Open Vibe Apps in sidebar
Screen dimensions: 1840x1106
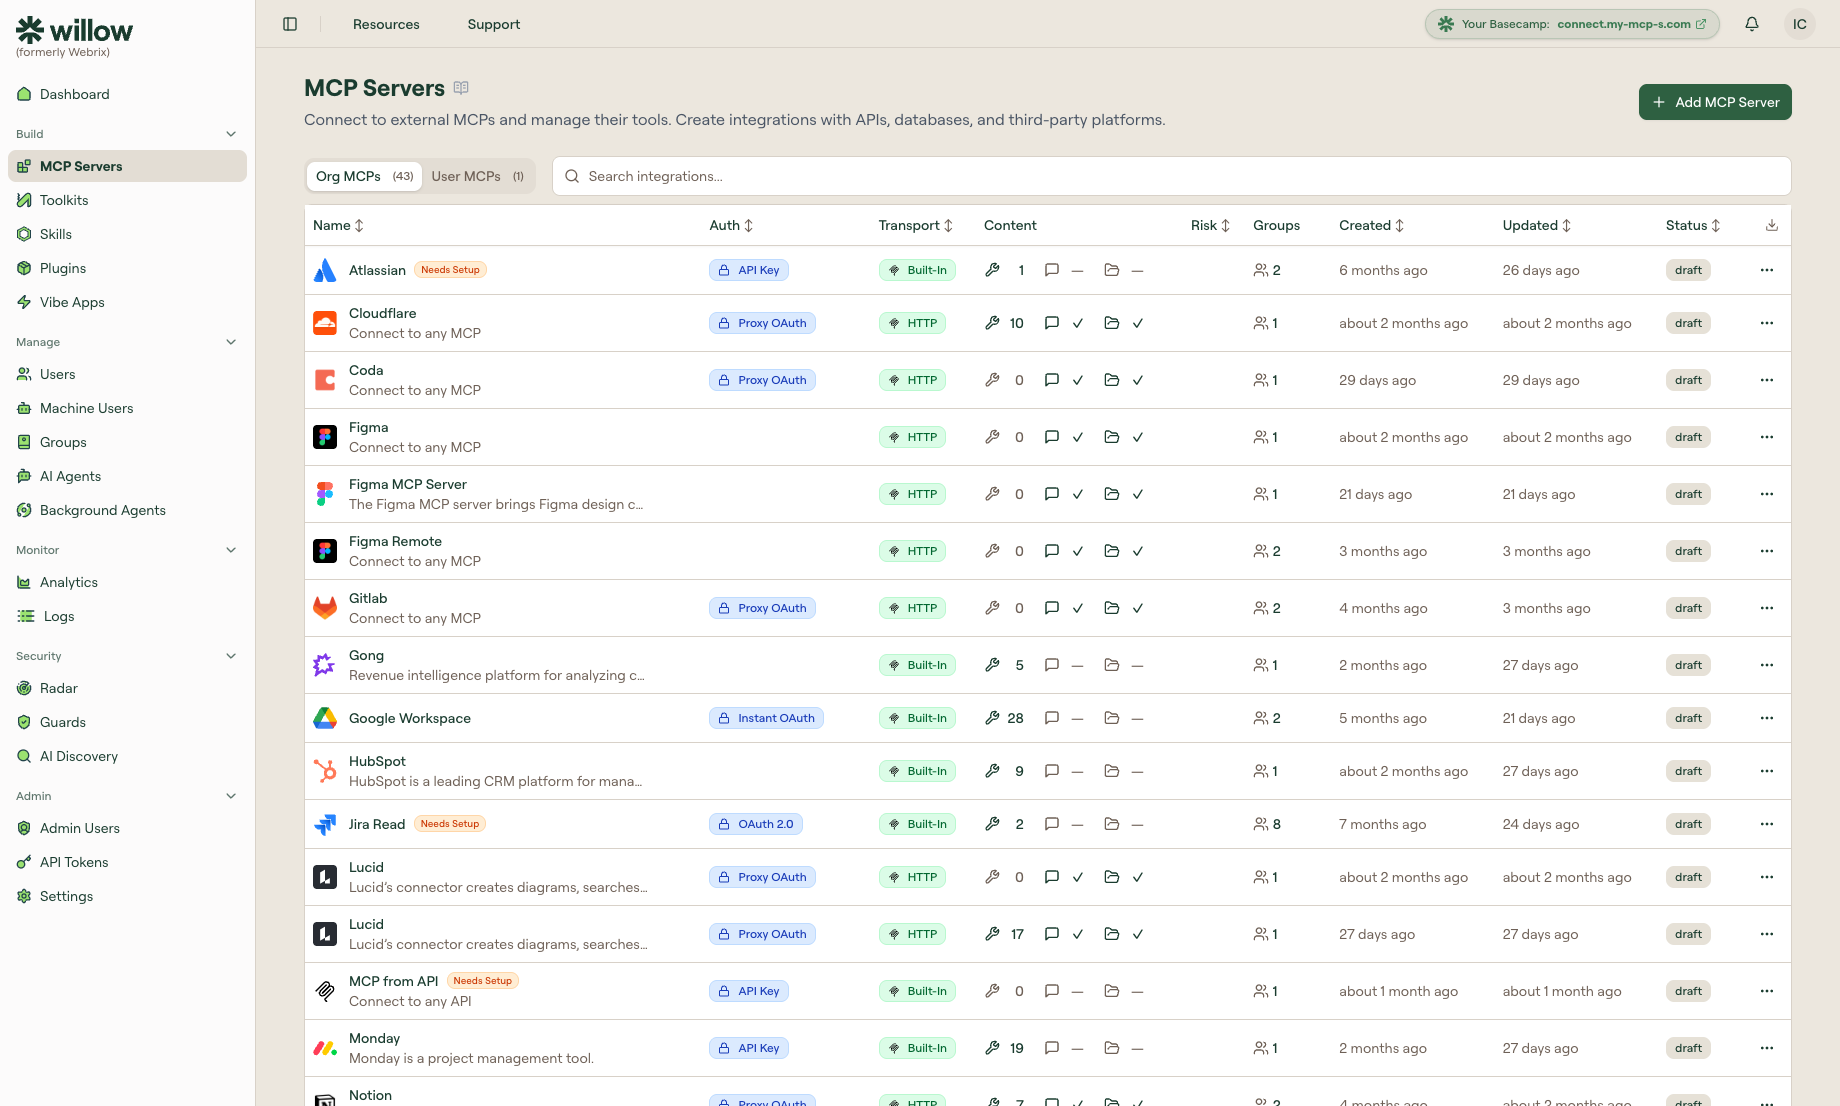[127, 302]
